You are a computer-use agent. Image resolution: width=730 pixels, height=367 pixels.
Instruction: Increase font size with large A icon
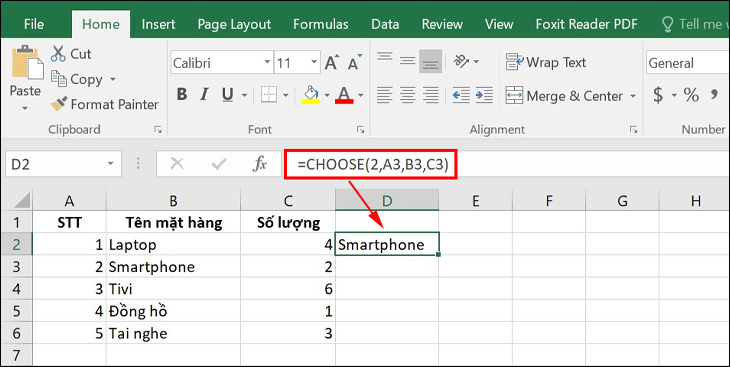(x=331, y=62)
